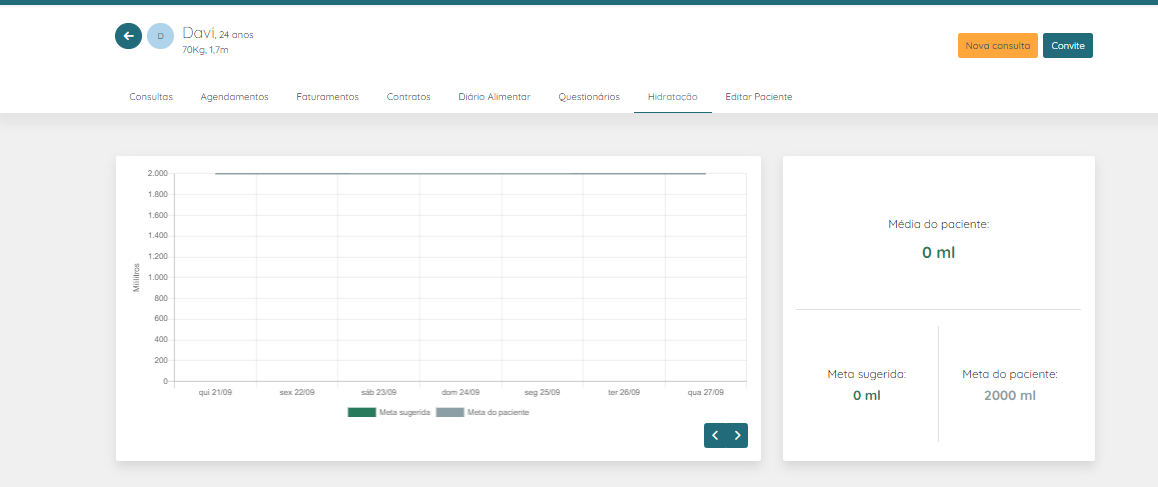This screenshot has height=487, width=1158.
Task: Click the 'Meta do paciente' legend label
Action: click(499, 412)
